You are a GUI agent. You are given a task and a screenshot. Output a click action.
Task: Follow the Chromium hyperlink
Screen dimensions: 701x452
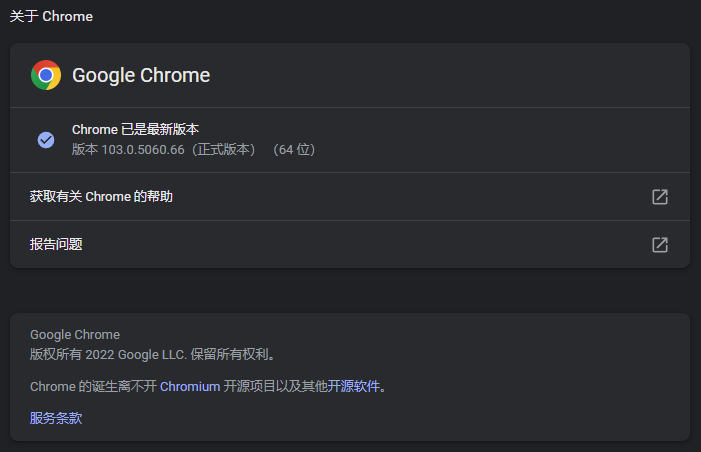pos(190,386)
